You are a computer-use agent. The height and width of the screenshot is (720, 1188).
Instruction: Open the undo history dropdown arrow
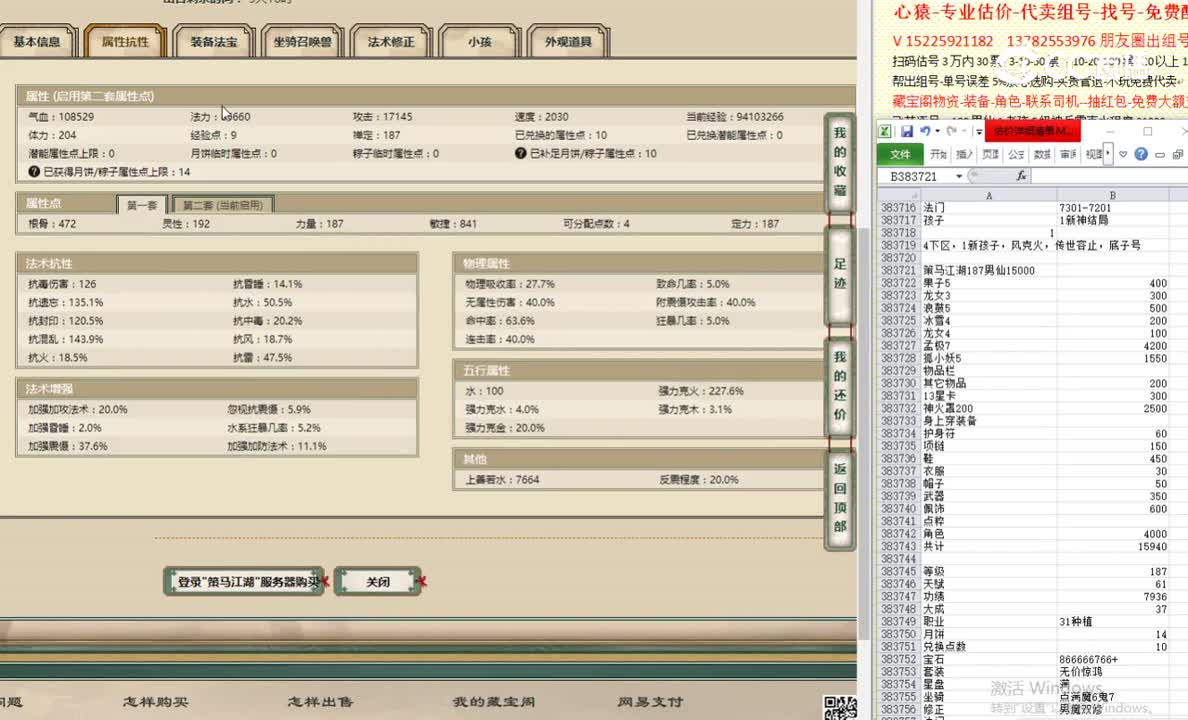937,131
